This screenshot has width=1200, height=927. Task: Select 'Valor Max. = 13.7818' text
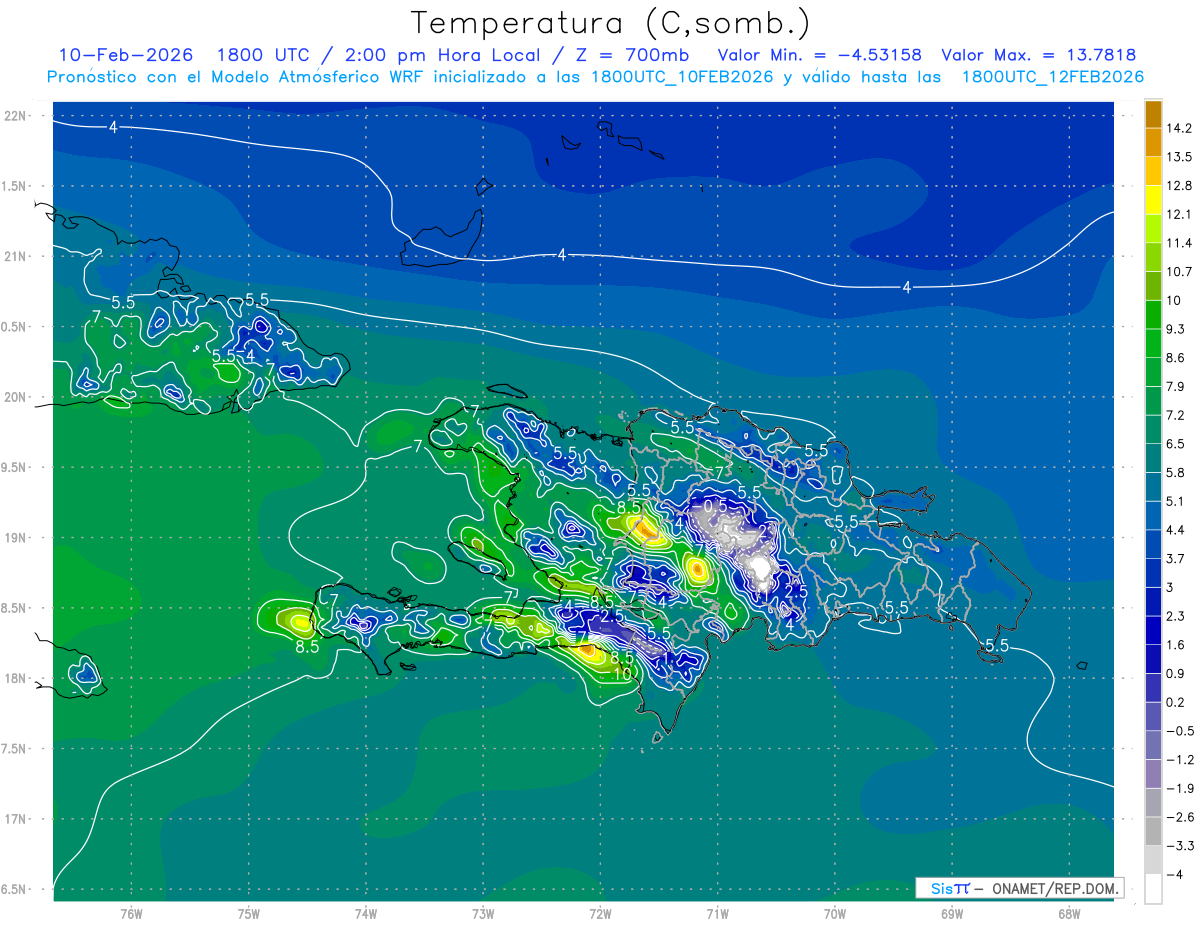(x=1038, y=55)
